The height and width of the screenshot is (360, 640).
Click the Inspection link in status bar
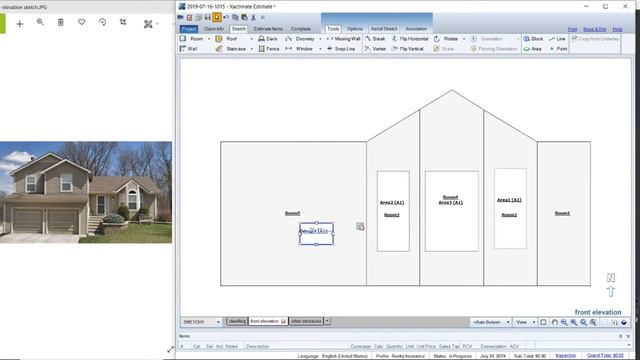[565, 356]
